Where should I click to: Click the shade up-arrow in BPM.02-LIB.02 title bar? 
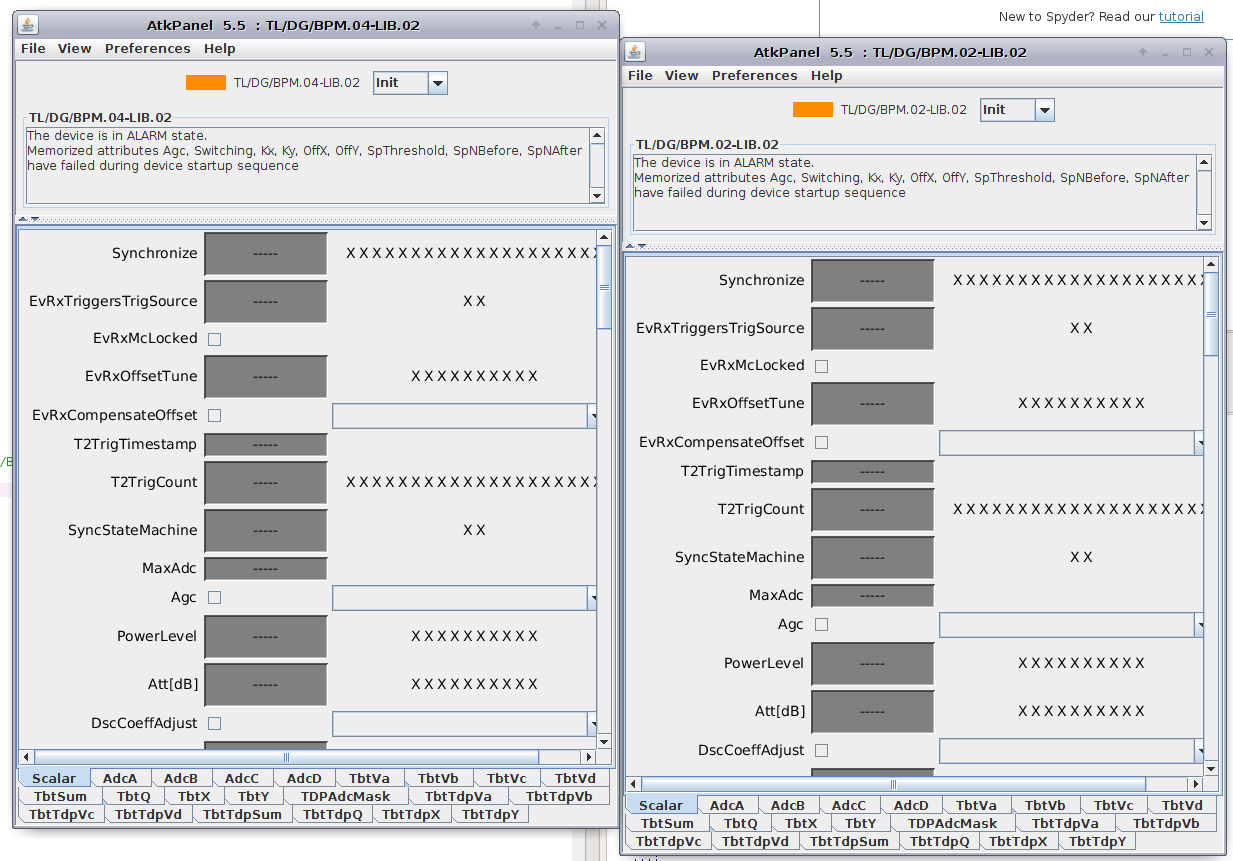1143,52
